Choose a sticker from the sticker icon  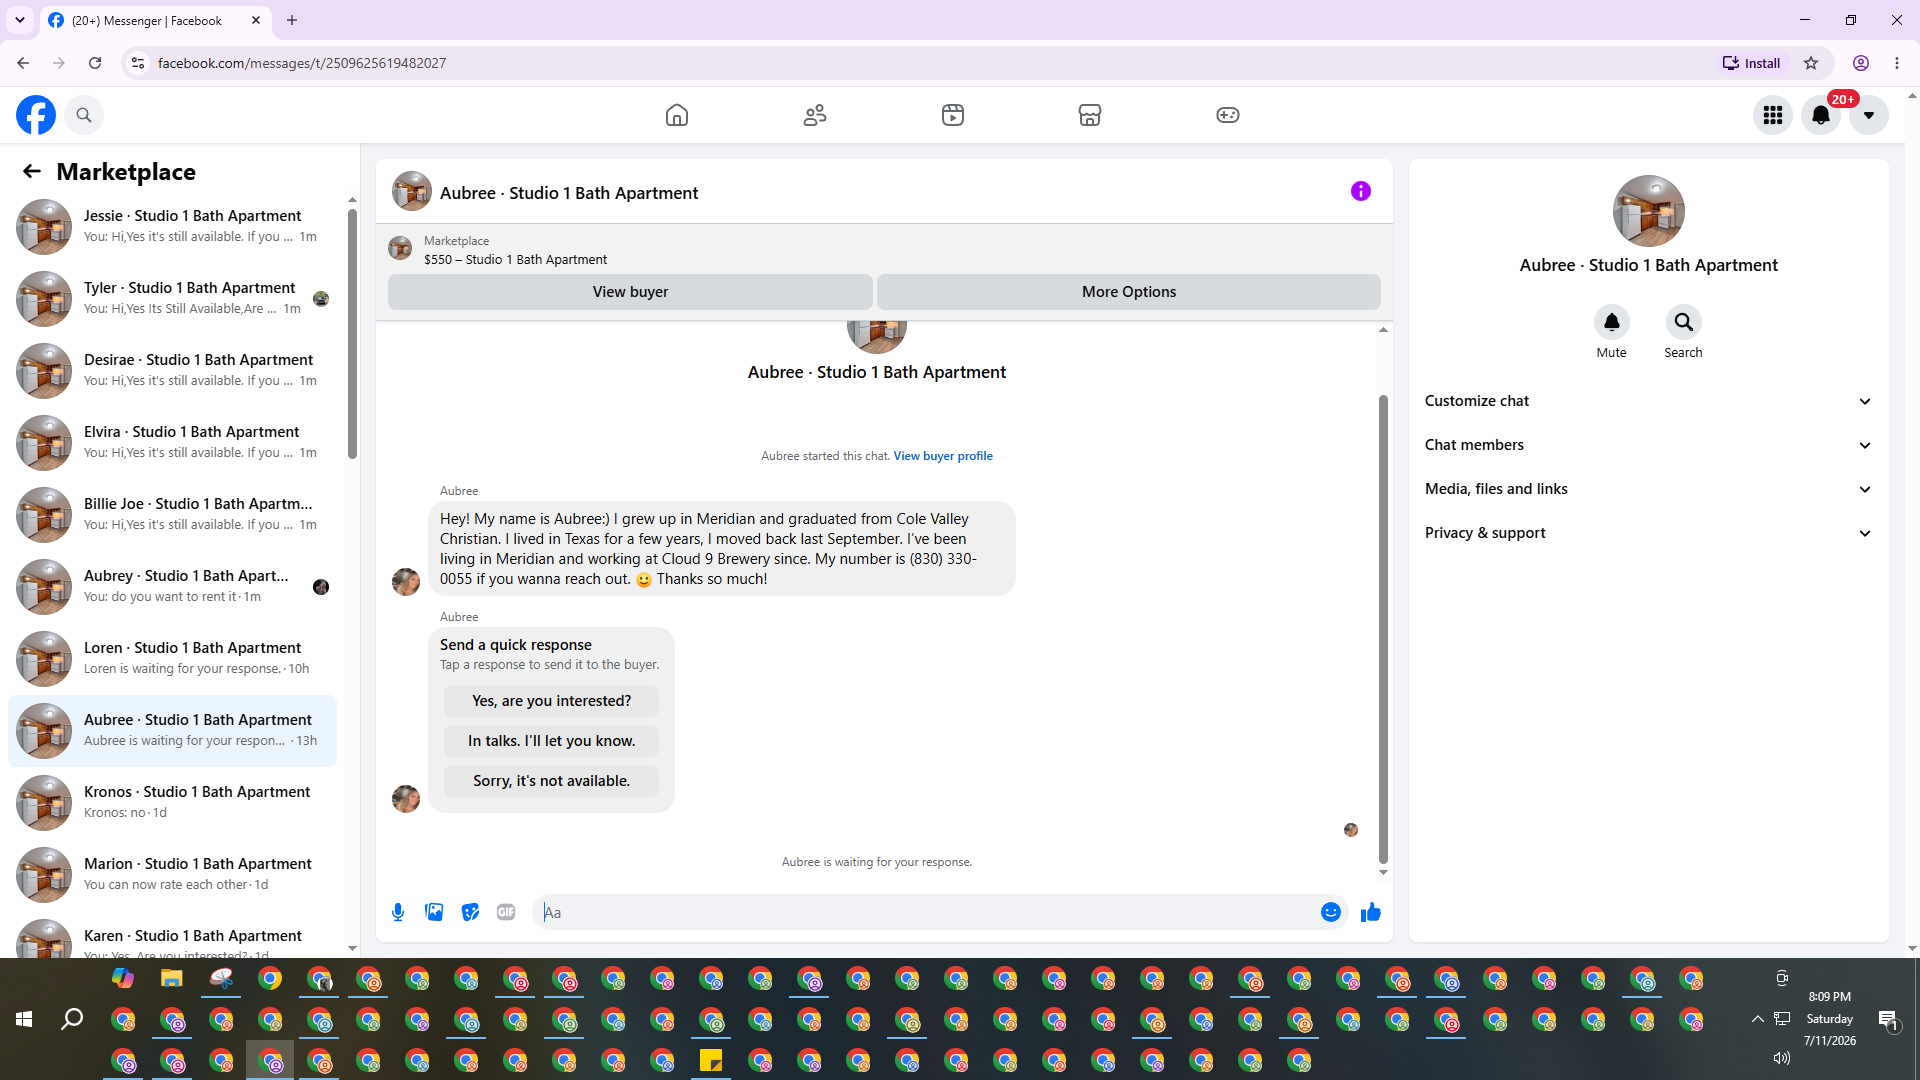[x=470, y=912]
